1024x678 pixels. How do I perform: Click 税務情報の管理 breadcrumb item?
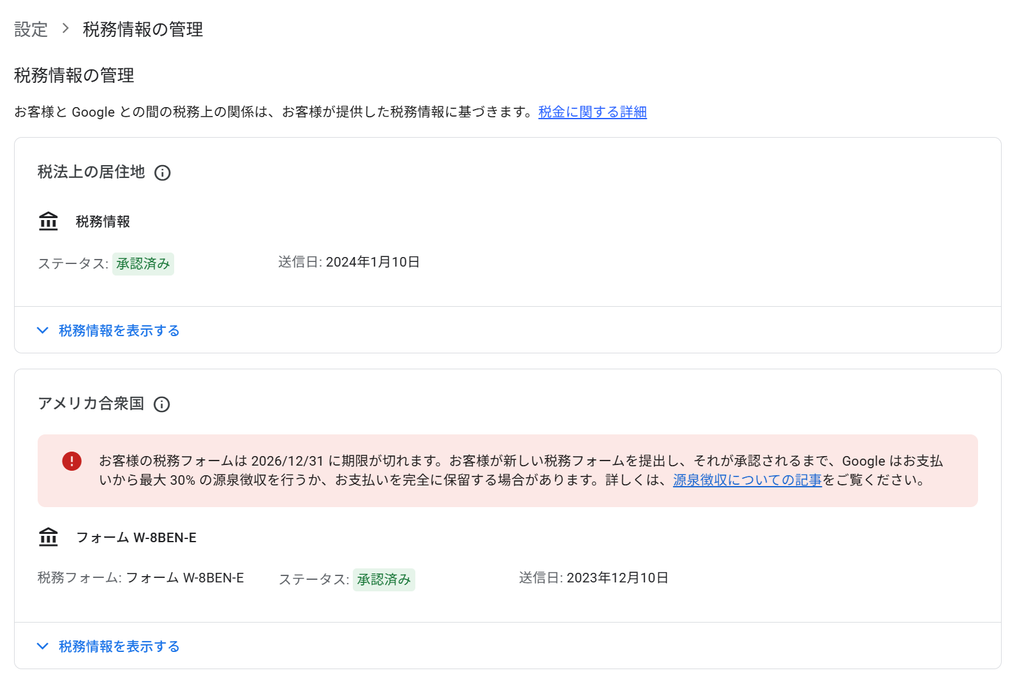[x=142, y=29]
